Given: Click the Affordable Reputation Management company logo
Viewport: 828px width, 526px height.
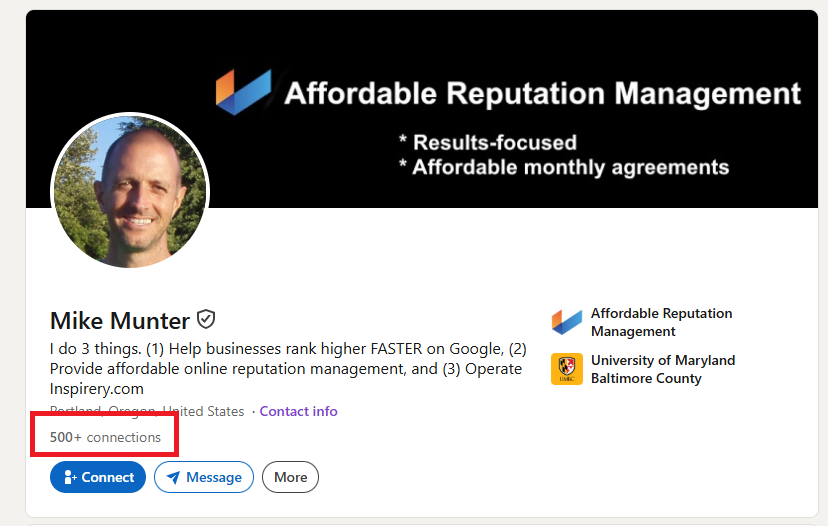Looking at the screenshot, I should coord(567,322).
